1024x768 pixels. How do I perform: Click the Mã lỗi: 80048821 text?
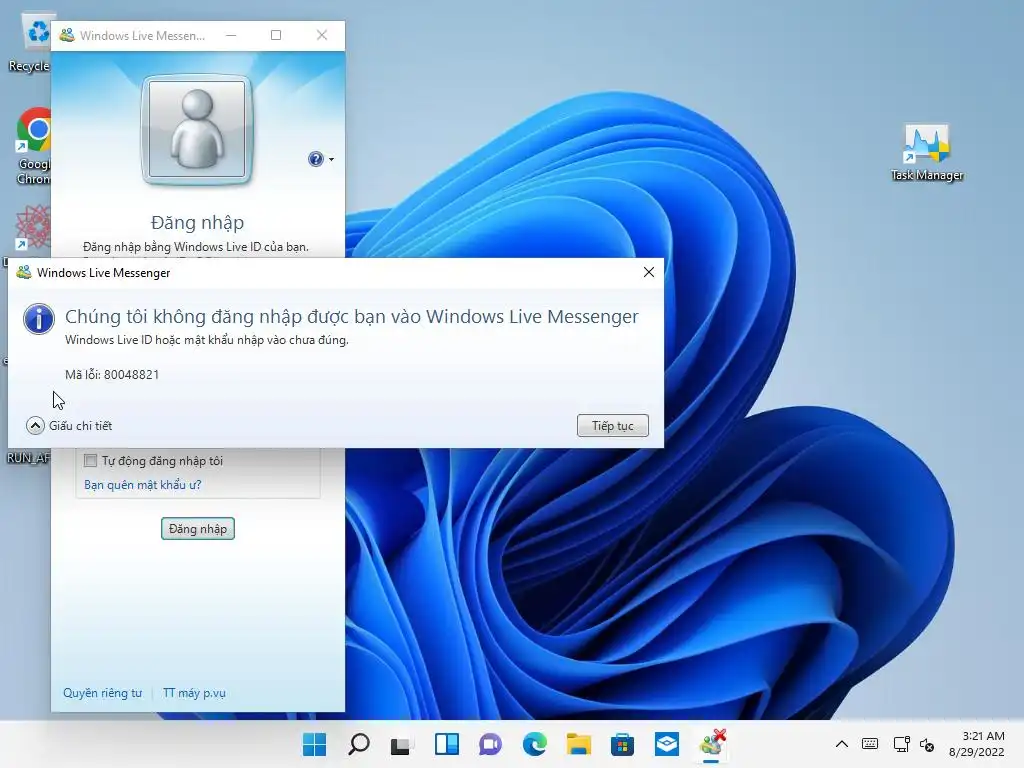(112, 374)
